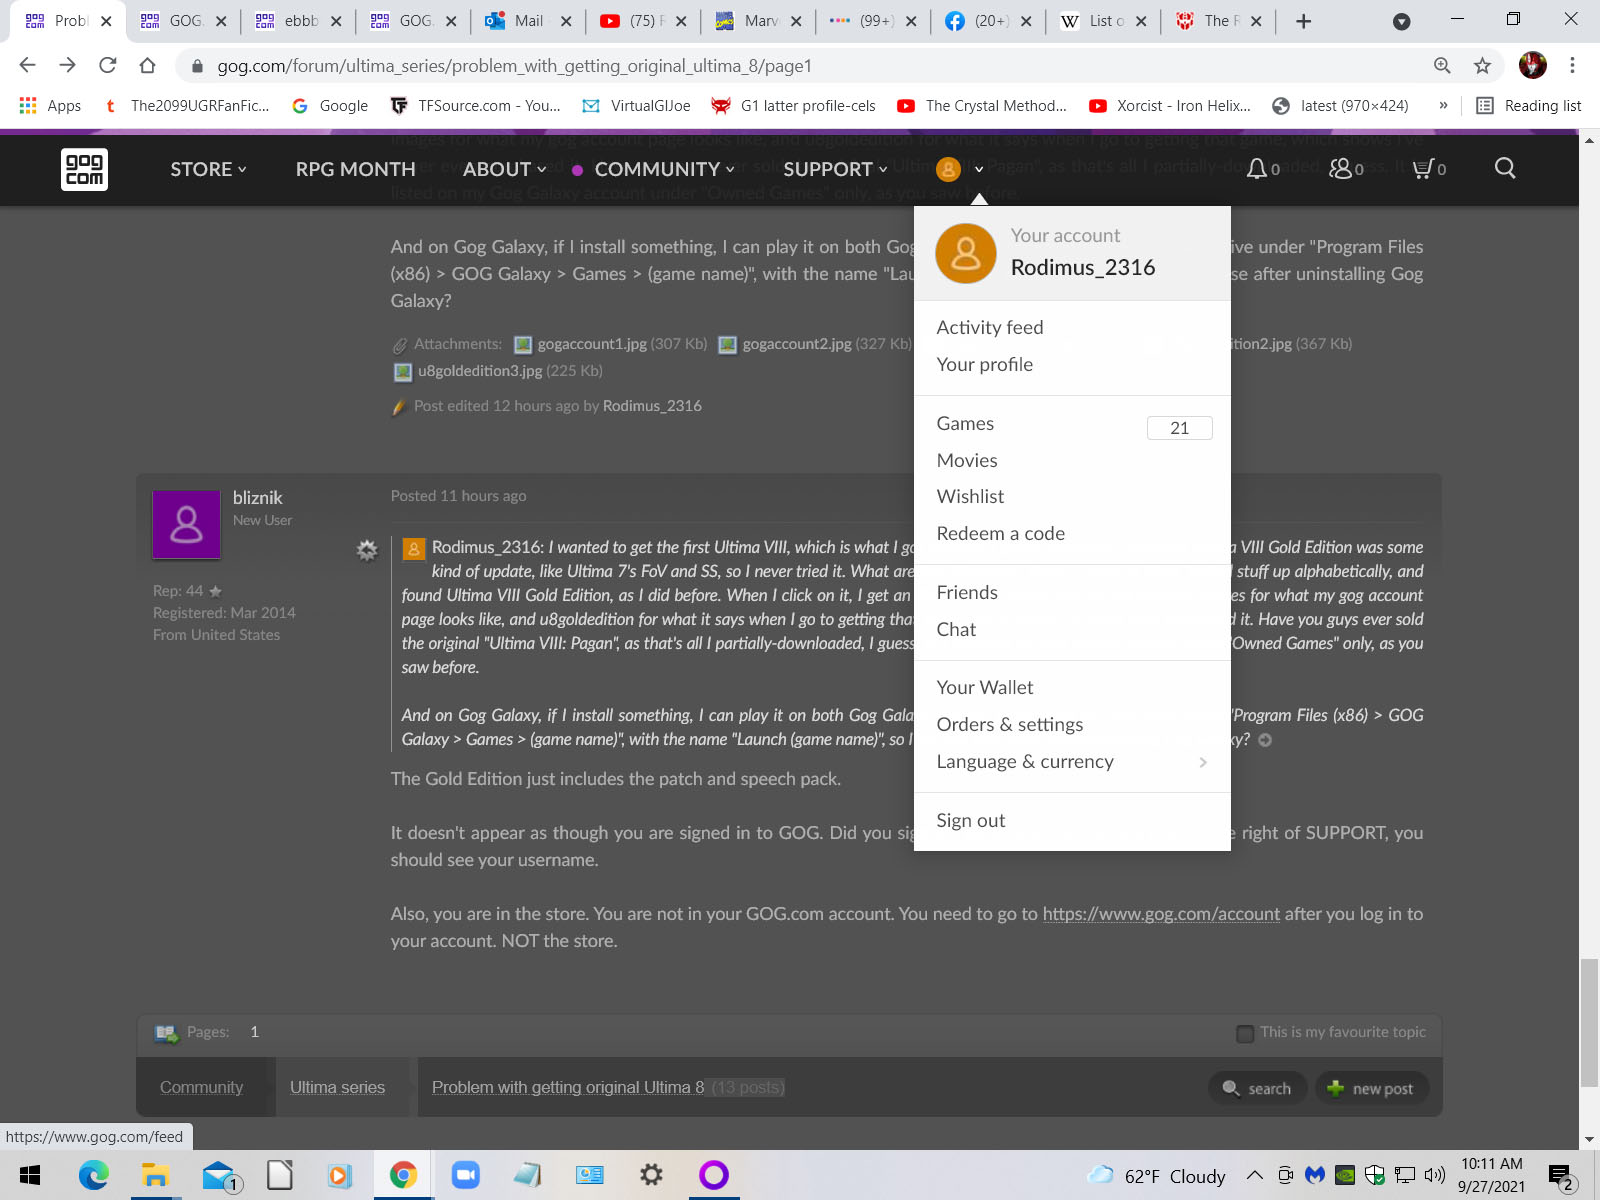Click the gear icon beside bliznik's post
The width and height of the screenshot is (1600, 1200).
(x=367, y=550)
